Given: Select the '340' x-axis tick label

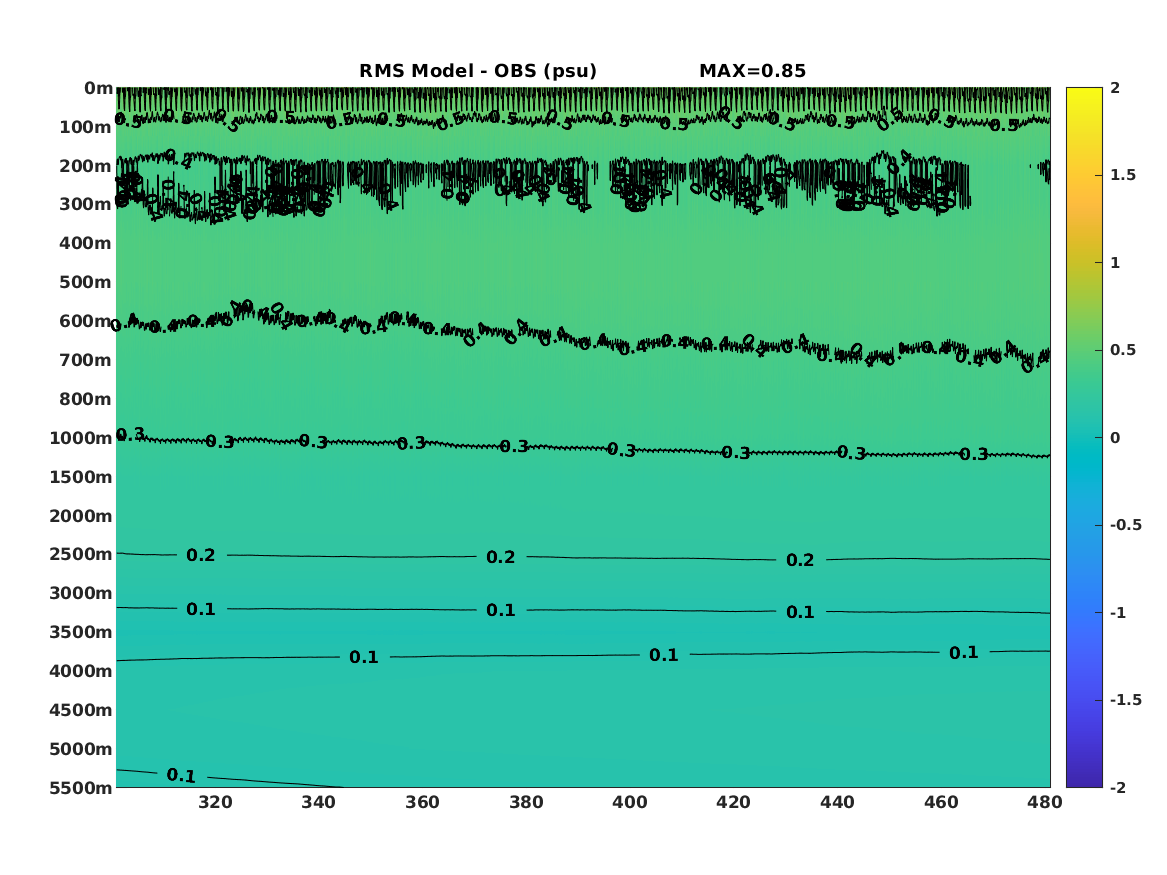Looking at the screenshot, I should click(319, 802).
